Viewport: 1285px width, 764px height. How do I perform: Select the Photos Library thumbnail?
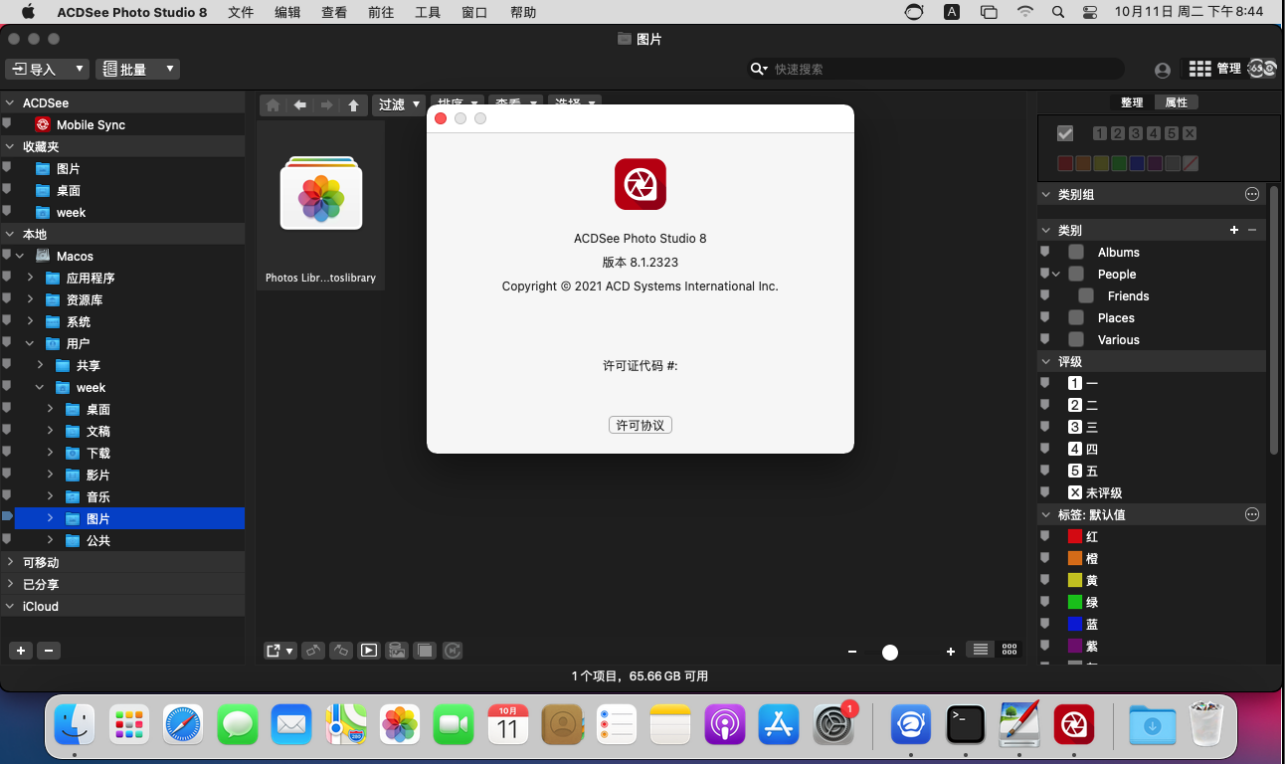tap(321, 205)
